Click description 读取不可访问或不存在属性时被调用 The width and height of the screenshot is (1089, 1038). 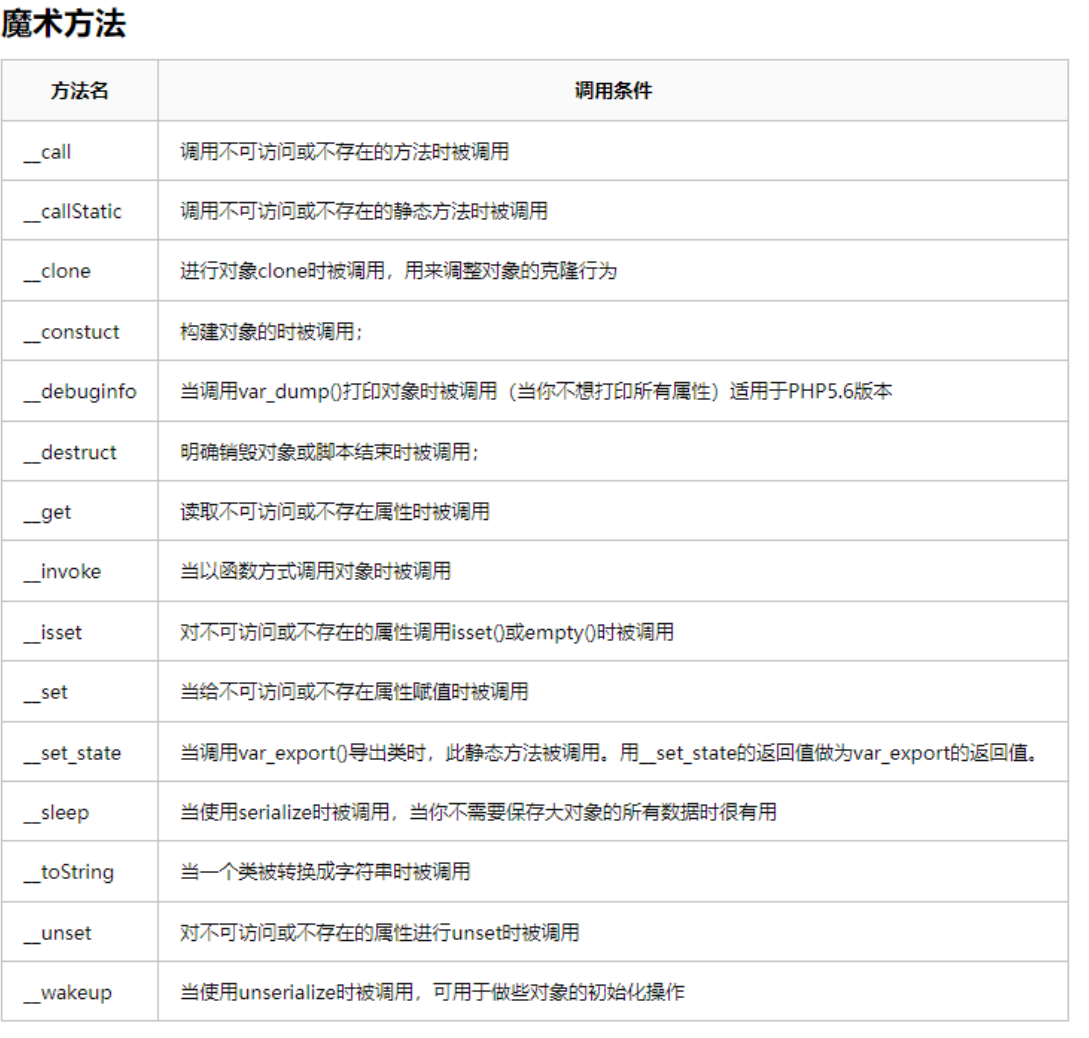pos(335,512)
